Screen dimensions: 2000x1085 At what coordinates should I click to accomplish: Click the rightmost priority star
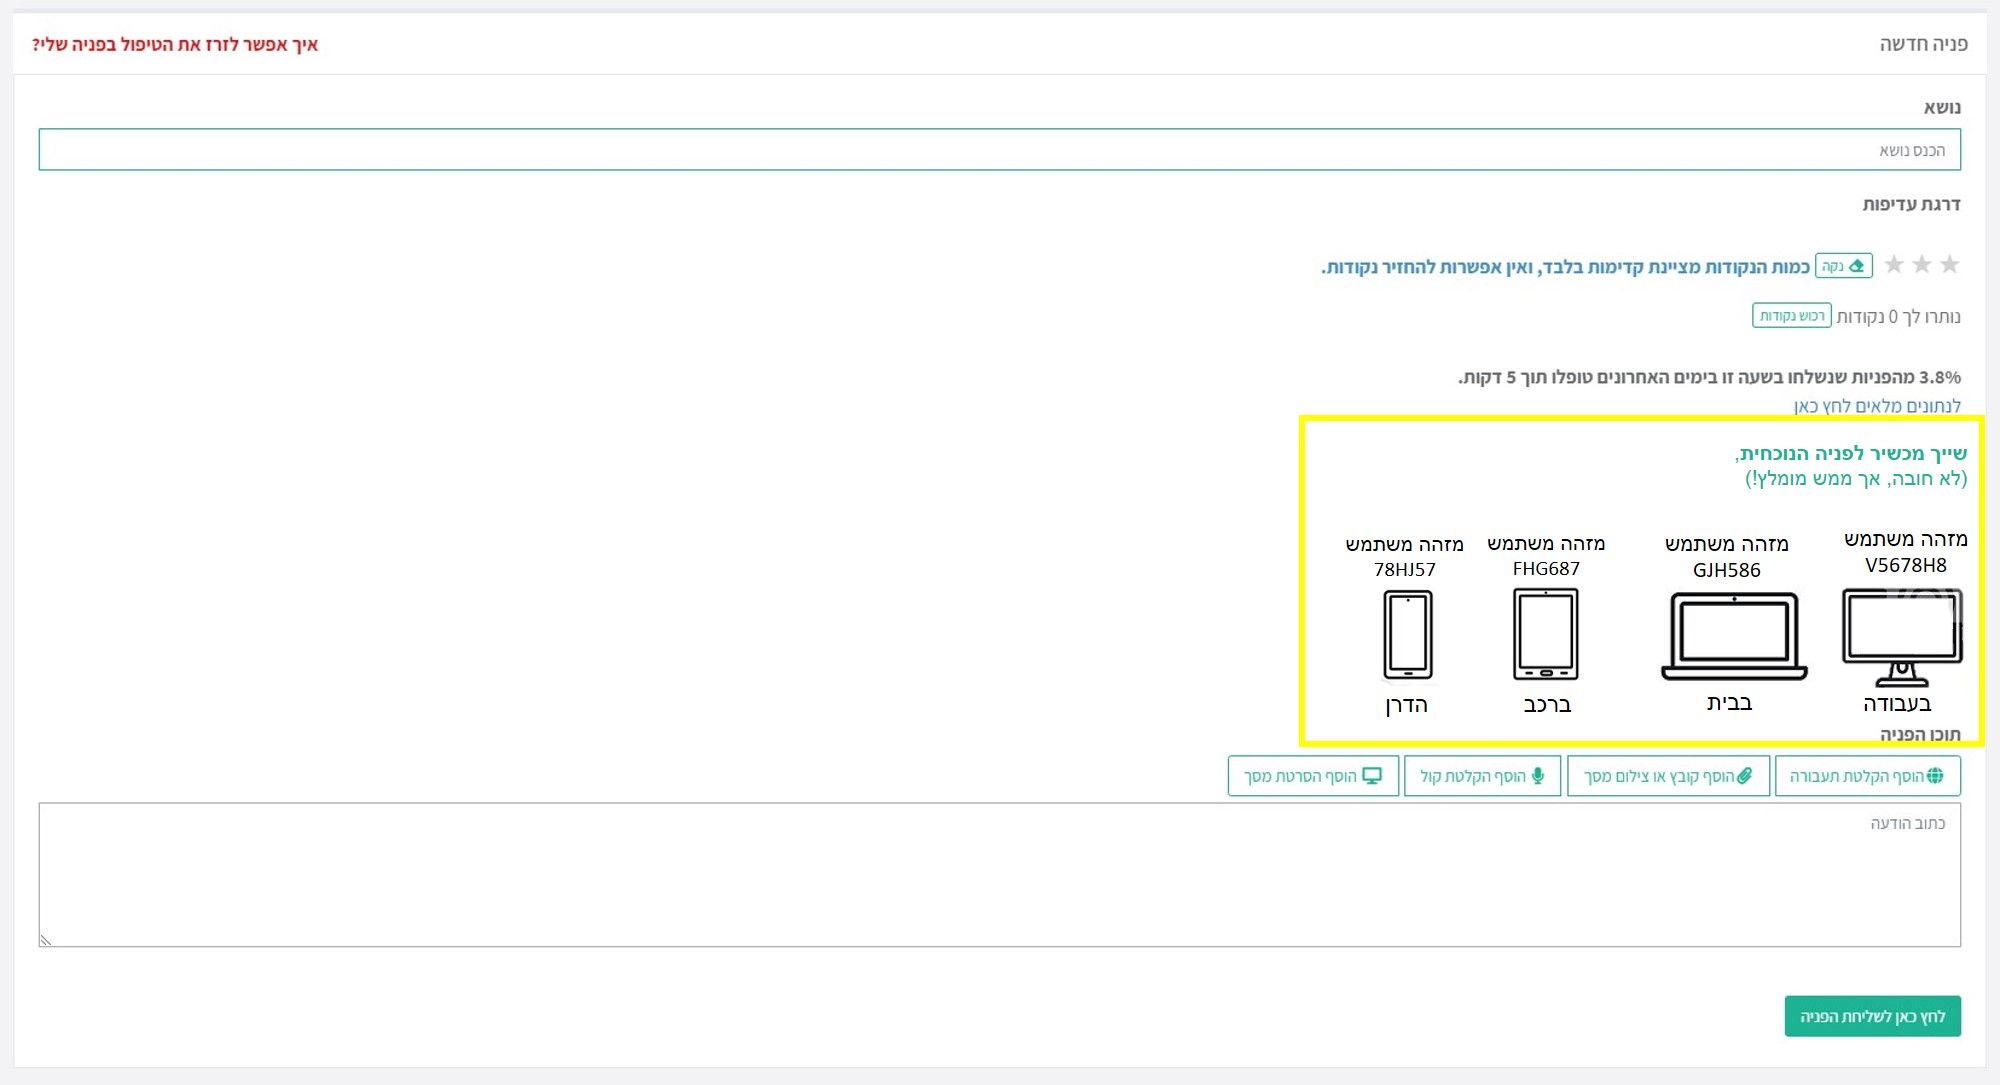[1949, 265]
